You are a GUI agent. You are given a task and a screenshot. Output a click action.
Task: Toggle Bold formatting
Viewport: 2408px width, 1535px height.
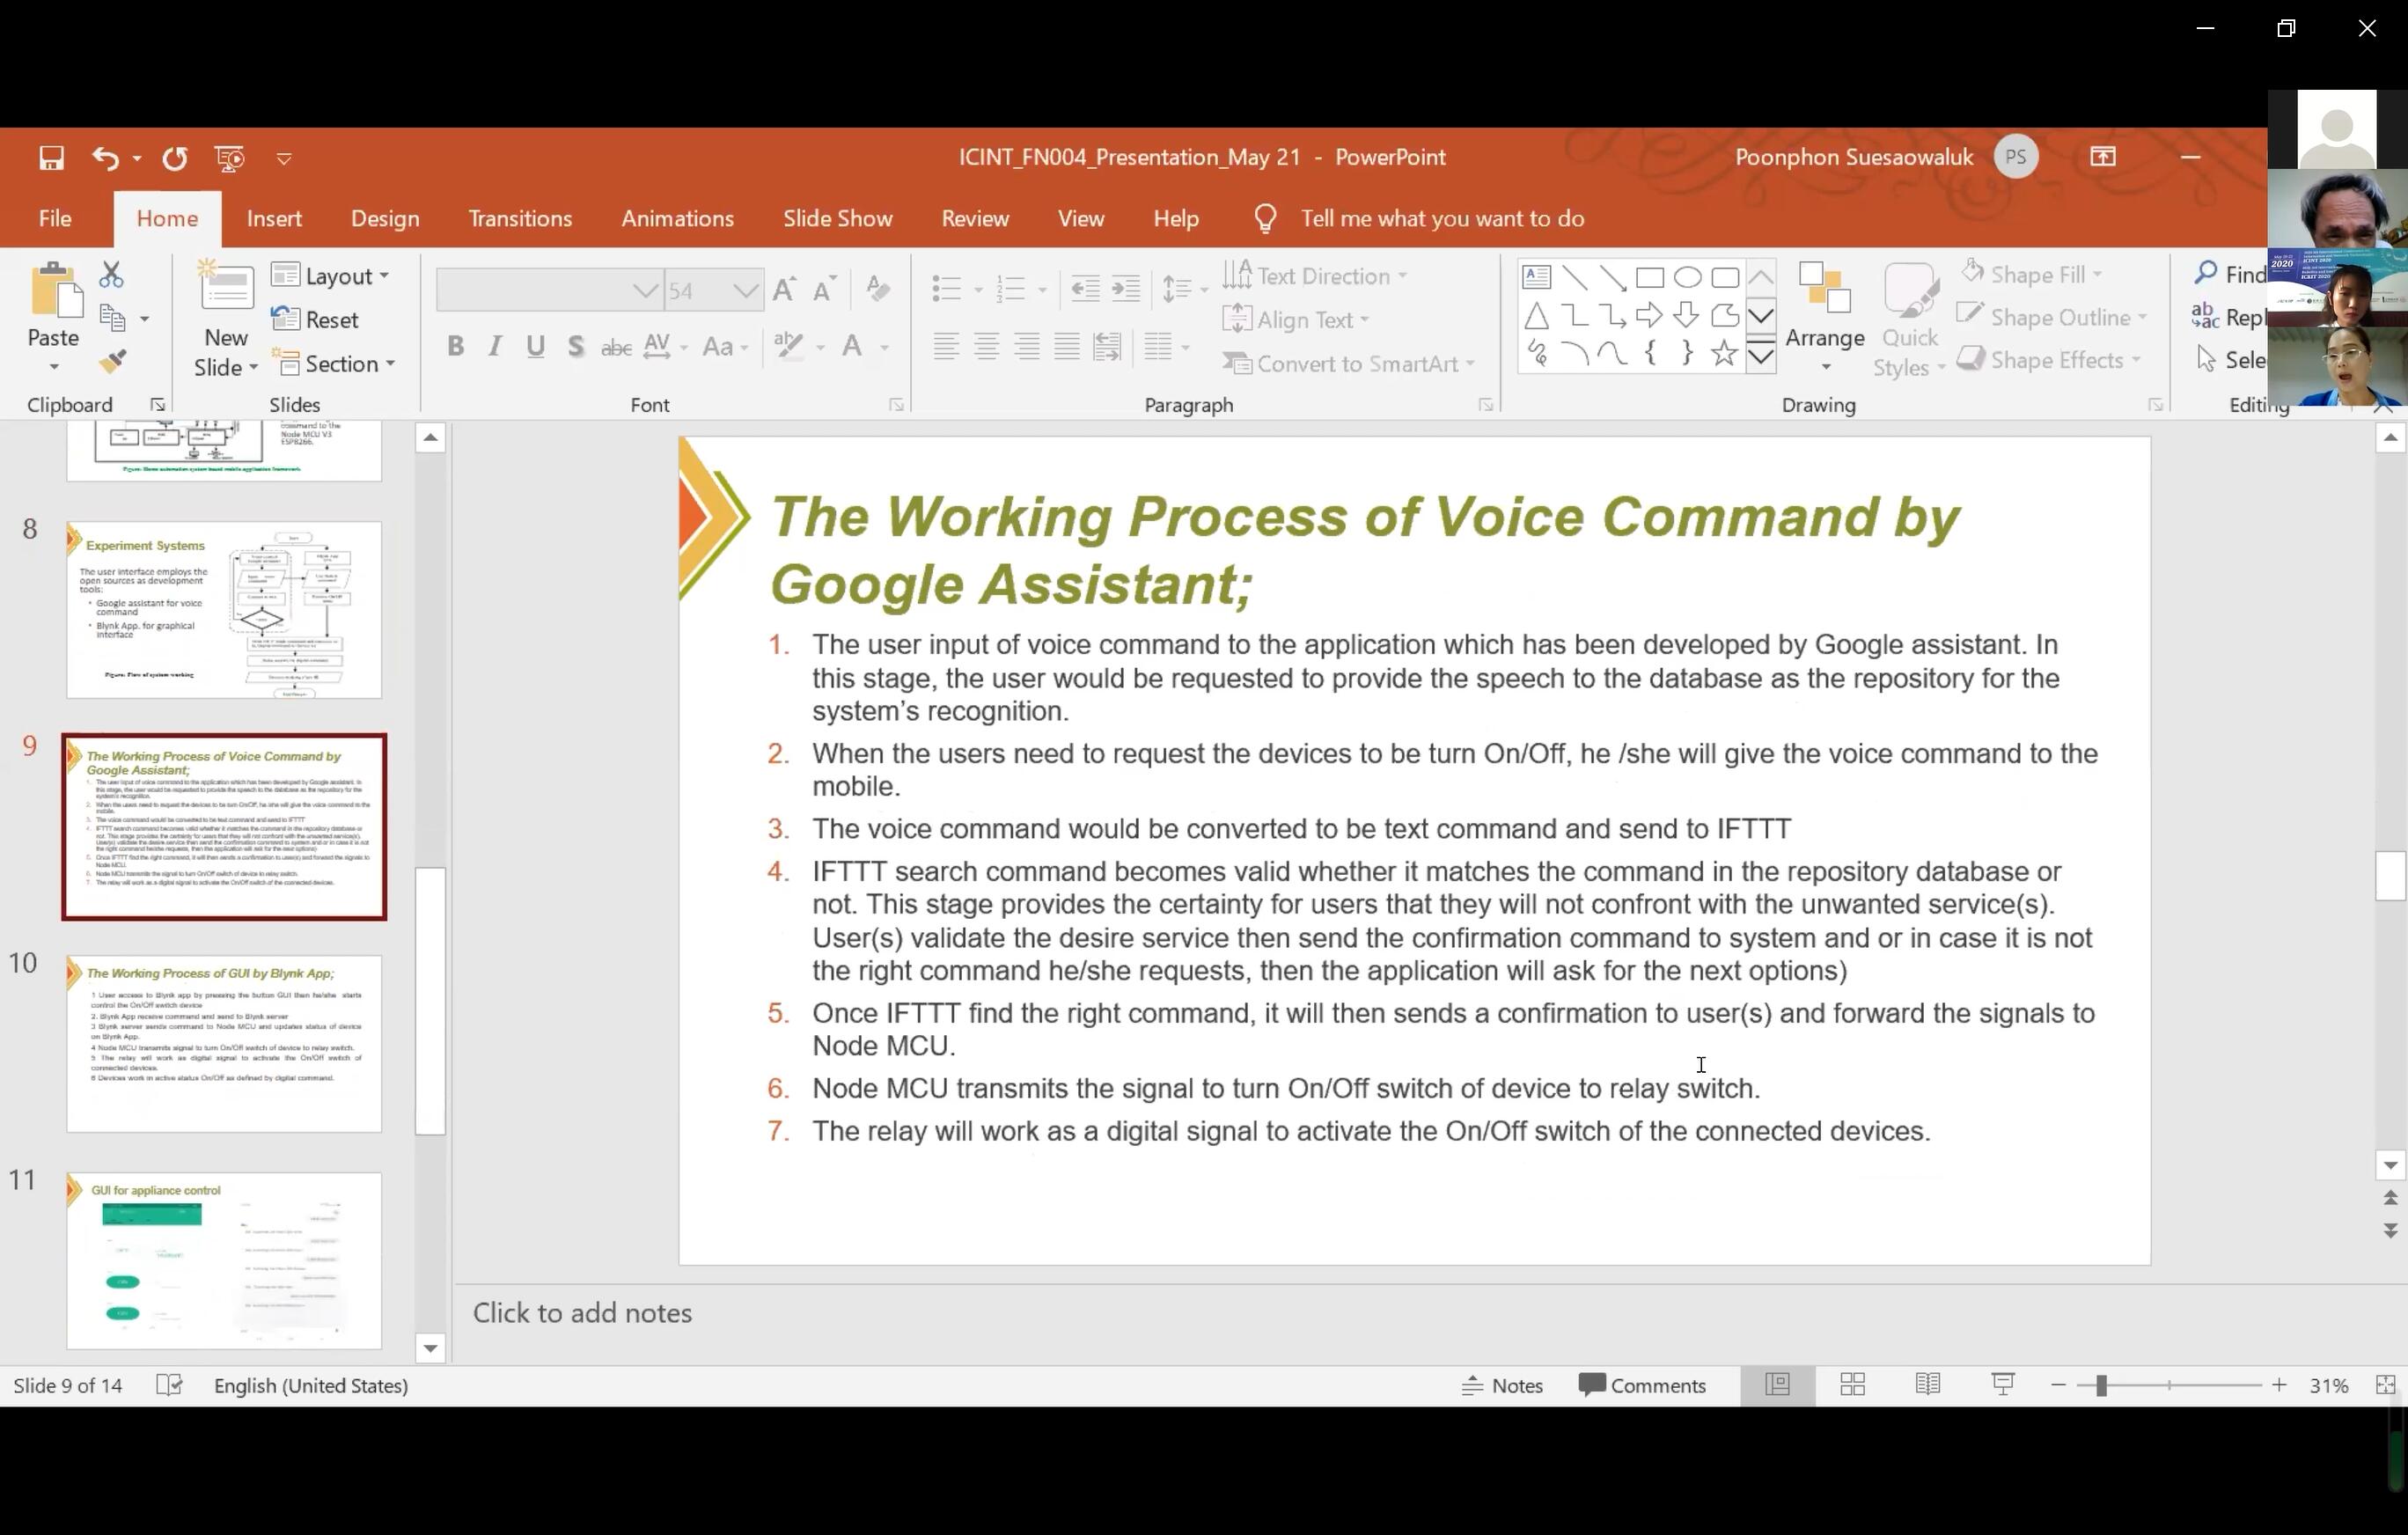(456, 347)
